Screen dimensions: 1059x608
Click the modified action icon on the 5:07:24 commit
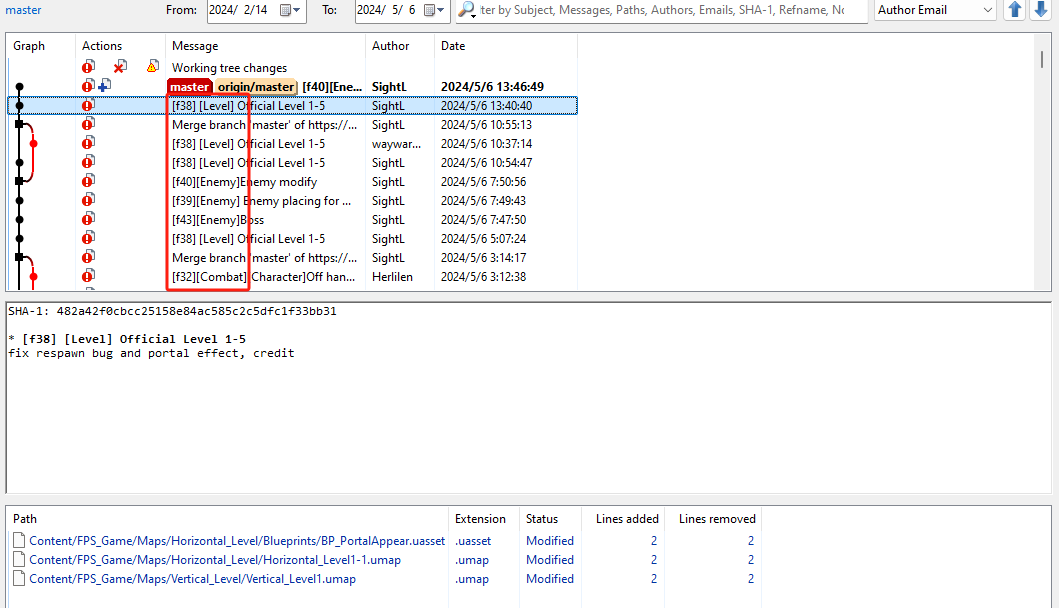click(88, 237)
